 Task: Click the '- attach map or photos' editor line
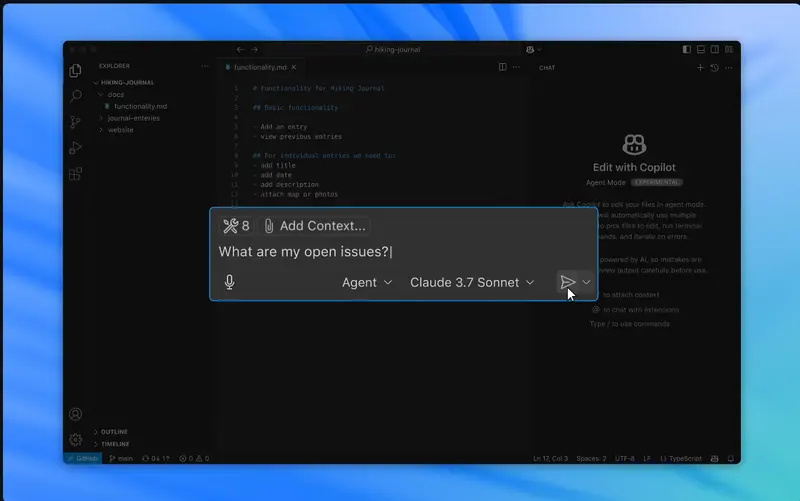(295, 194)
